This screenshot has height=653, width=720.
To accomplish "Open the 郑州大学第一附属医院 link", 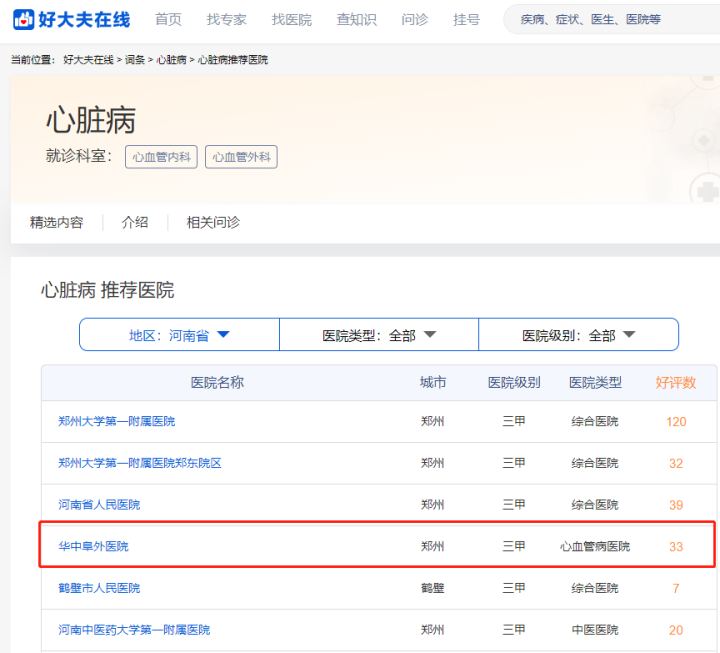I will point(117,422).
